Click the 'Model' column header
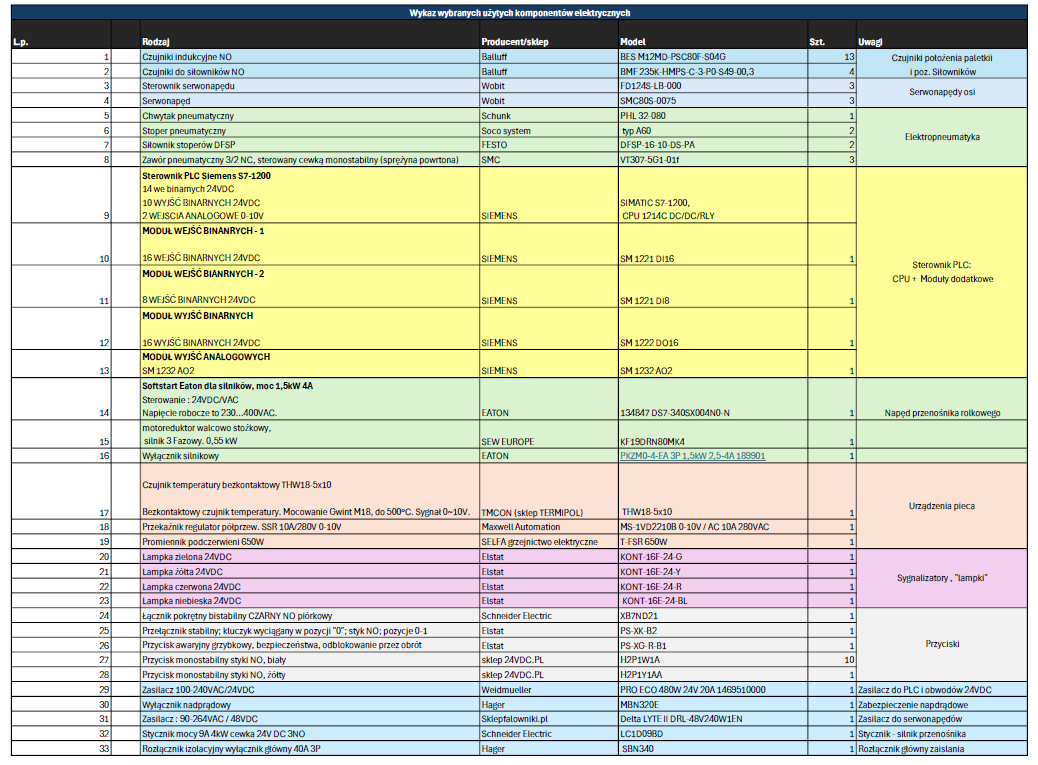The width and height of the screenshot is (1038, 765). point(633,42)
